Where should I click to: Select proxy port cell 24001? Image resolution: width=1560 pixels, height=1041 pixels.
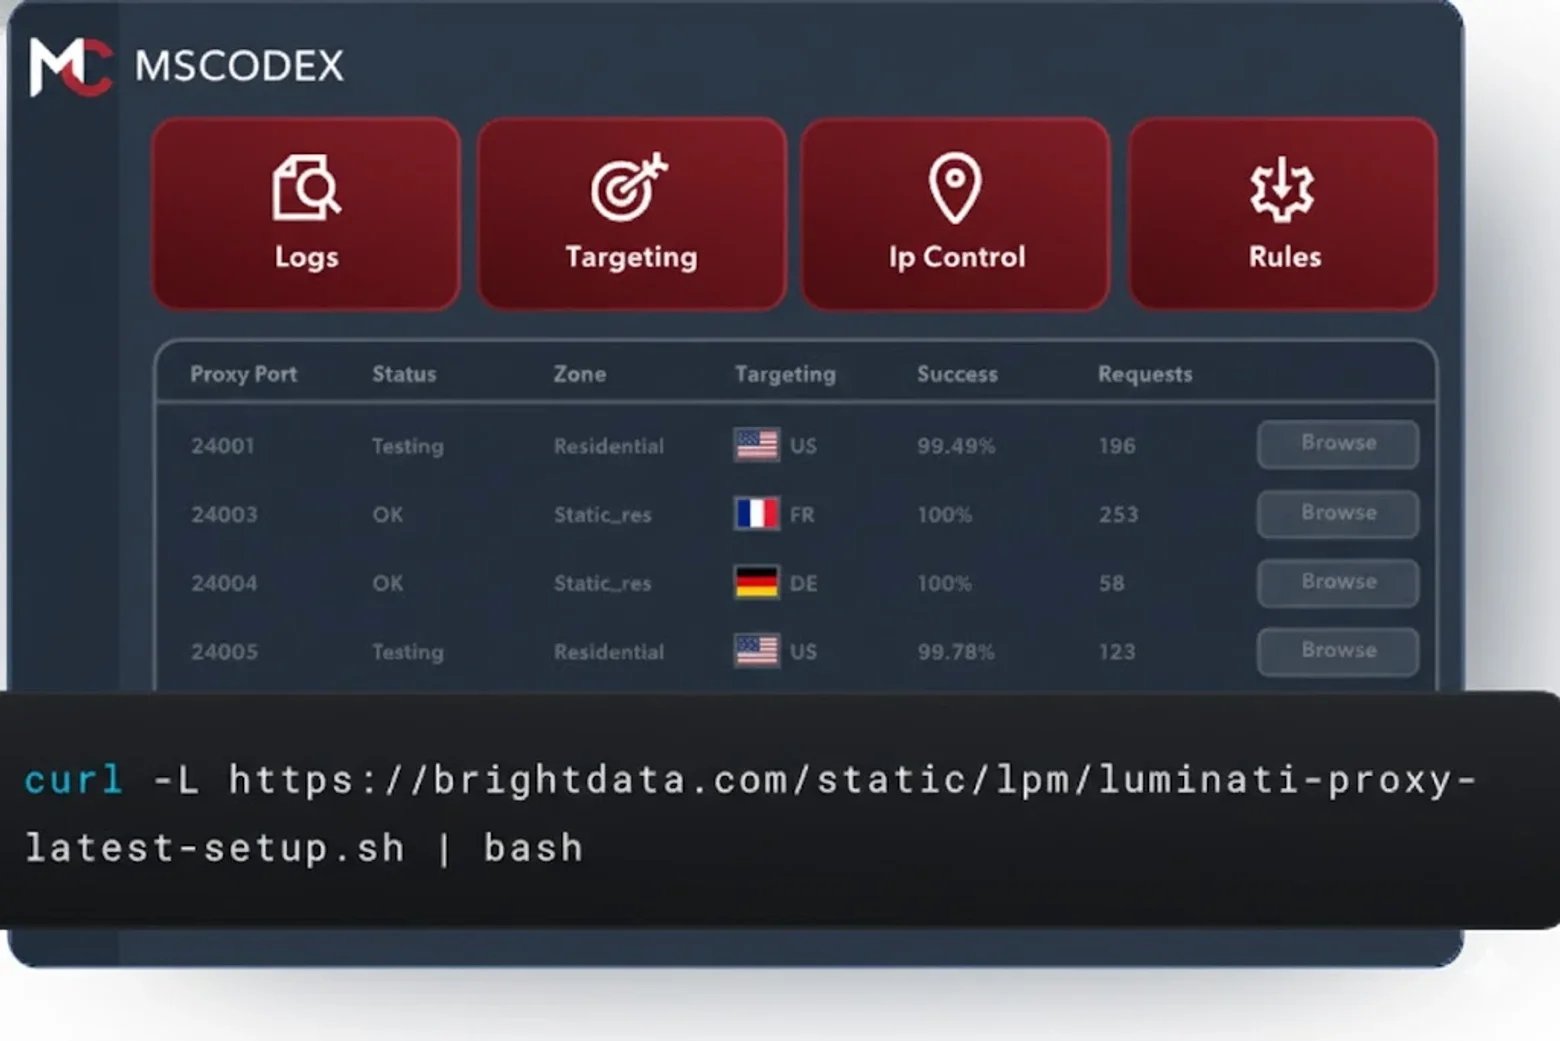pos(223,446)
